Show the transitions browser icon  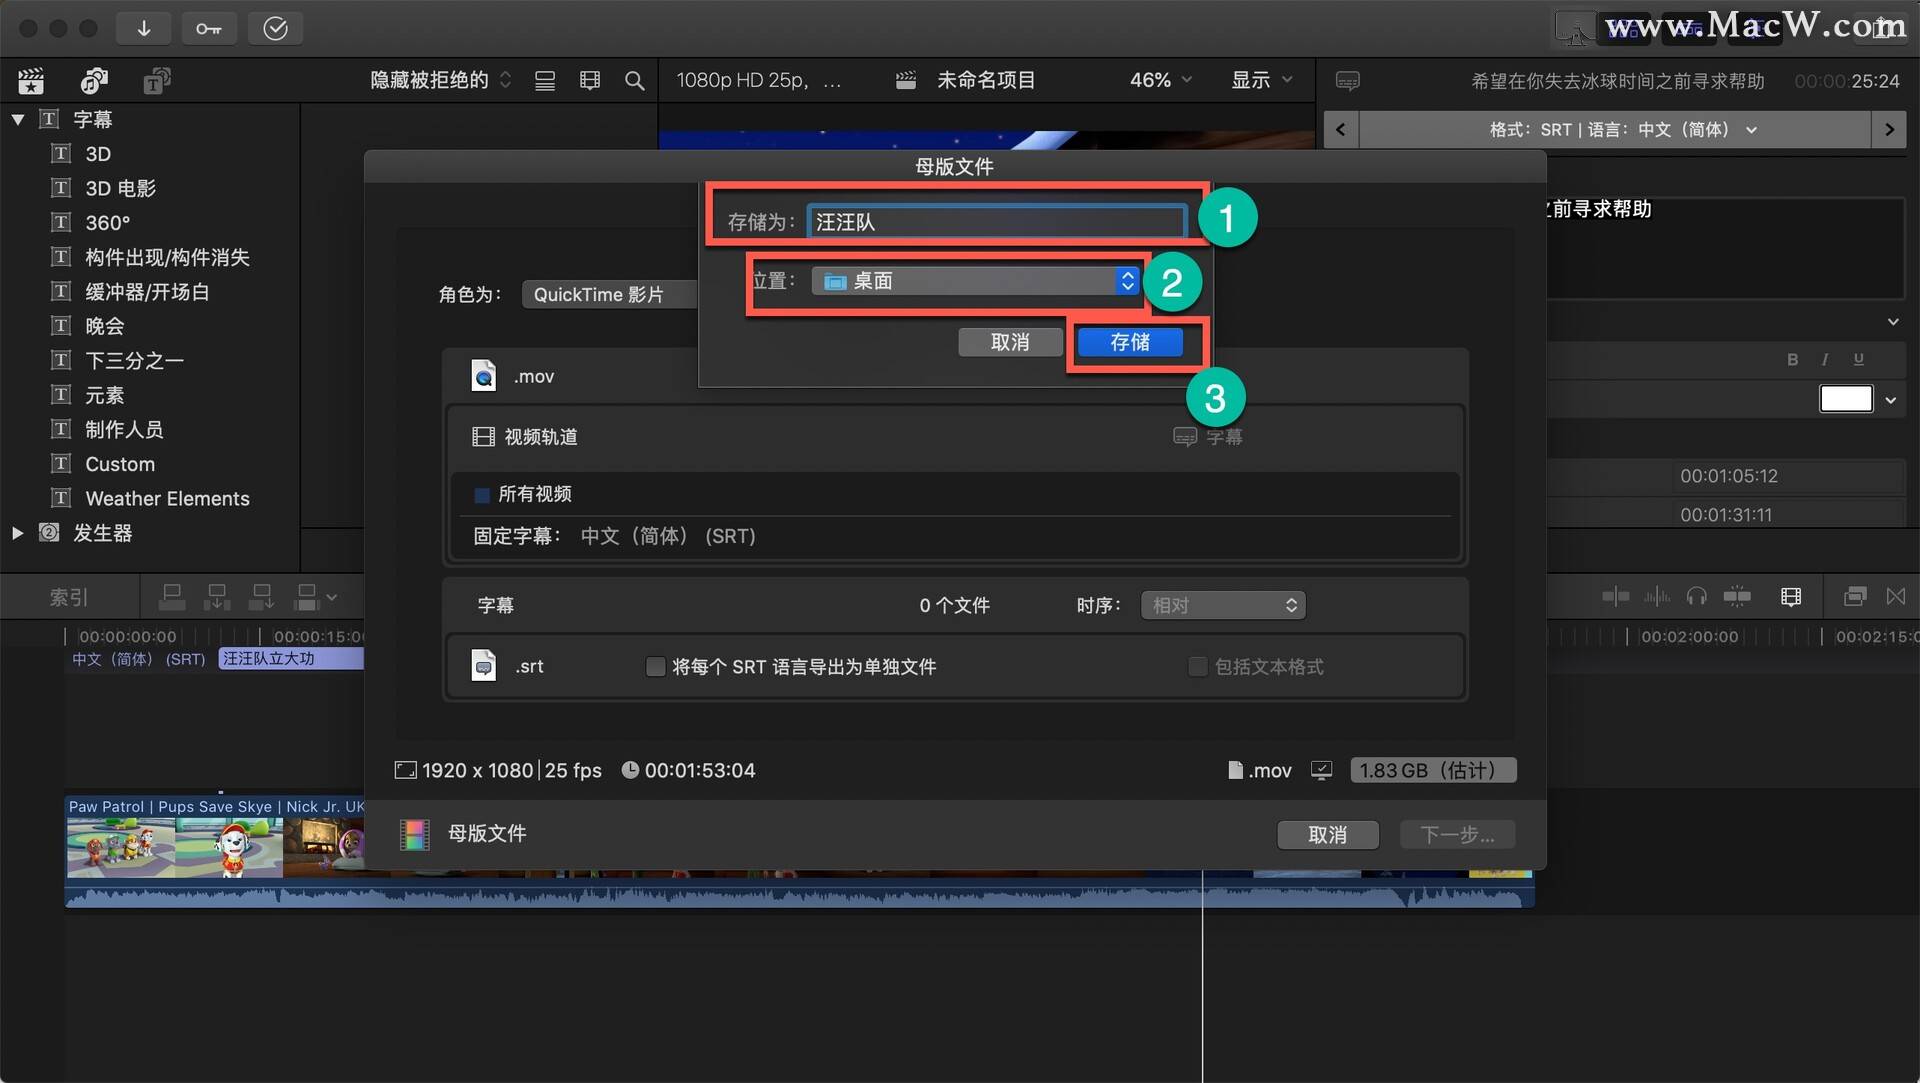pyautogui.click(x=1895, y=597)
